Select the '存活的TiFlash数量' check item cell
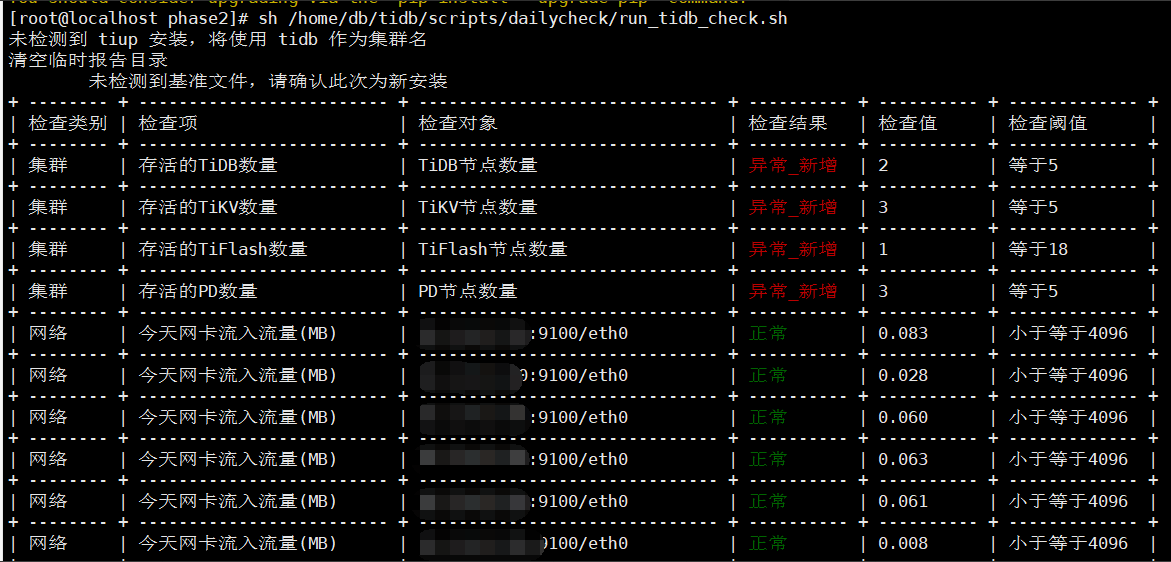The width and height of the screenshot is (1171, 562). click(223, 249)
